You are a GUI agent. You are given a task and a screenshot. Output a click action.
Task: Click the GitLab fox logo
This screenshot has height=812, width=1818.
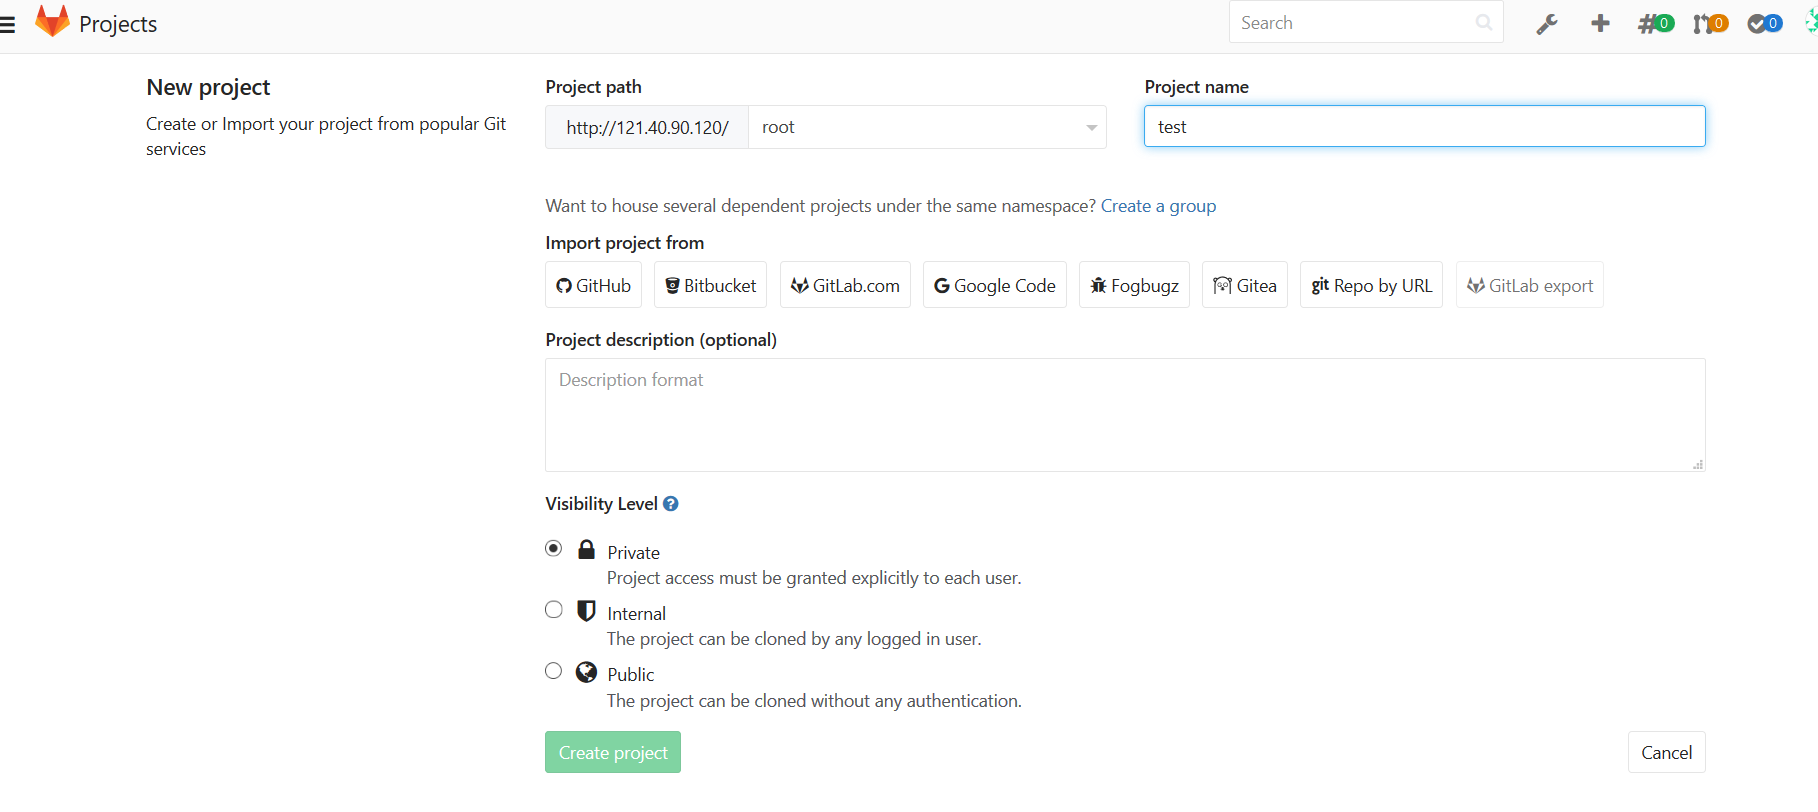52,21
